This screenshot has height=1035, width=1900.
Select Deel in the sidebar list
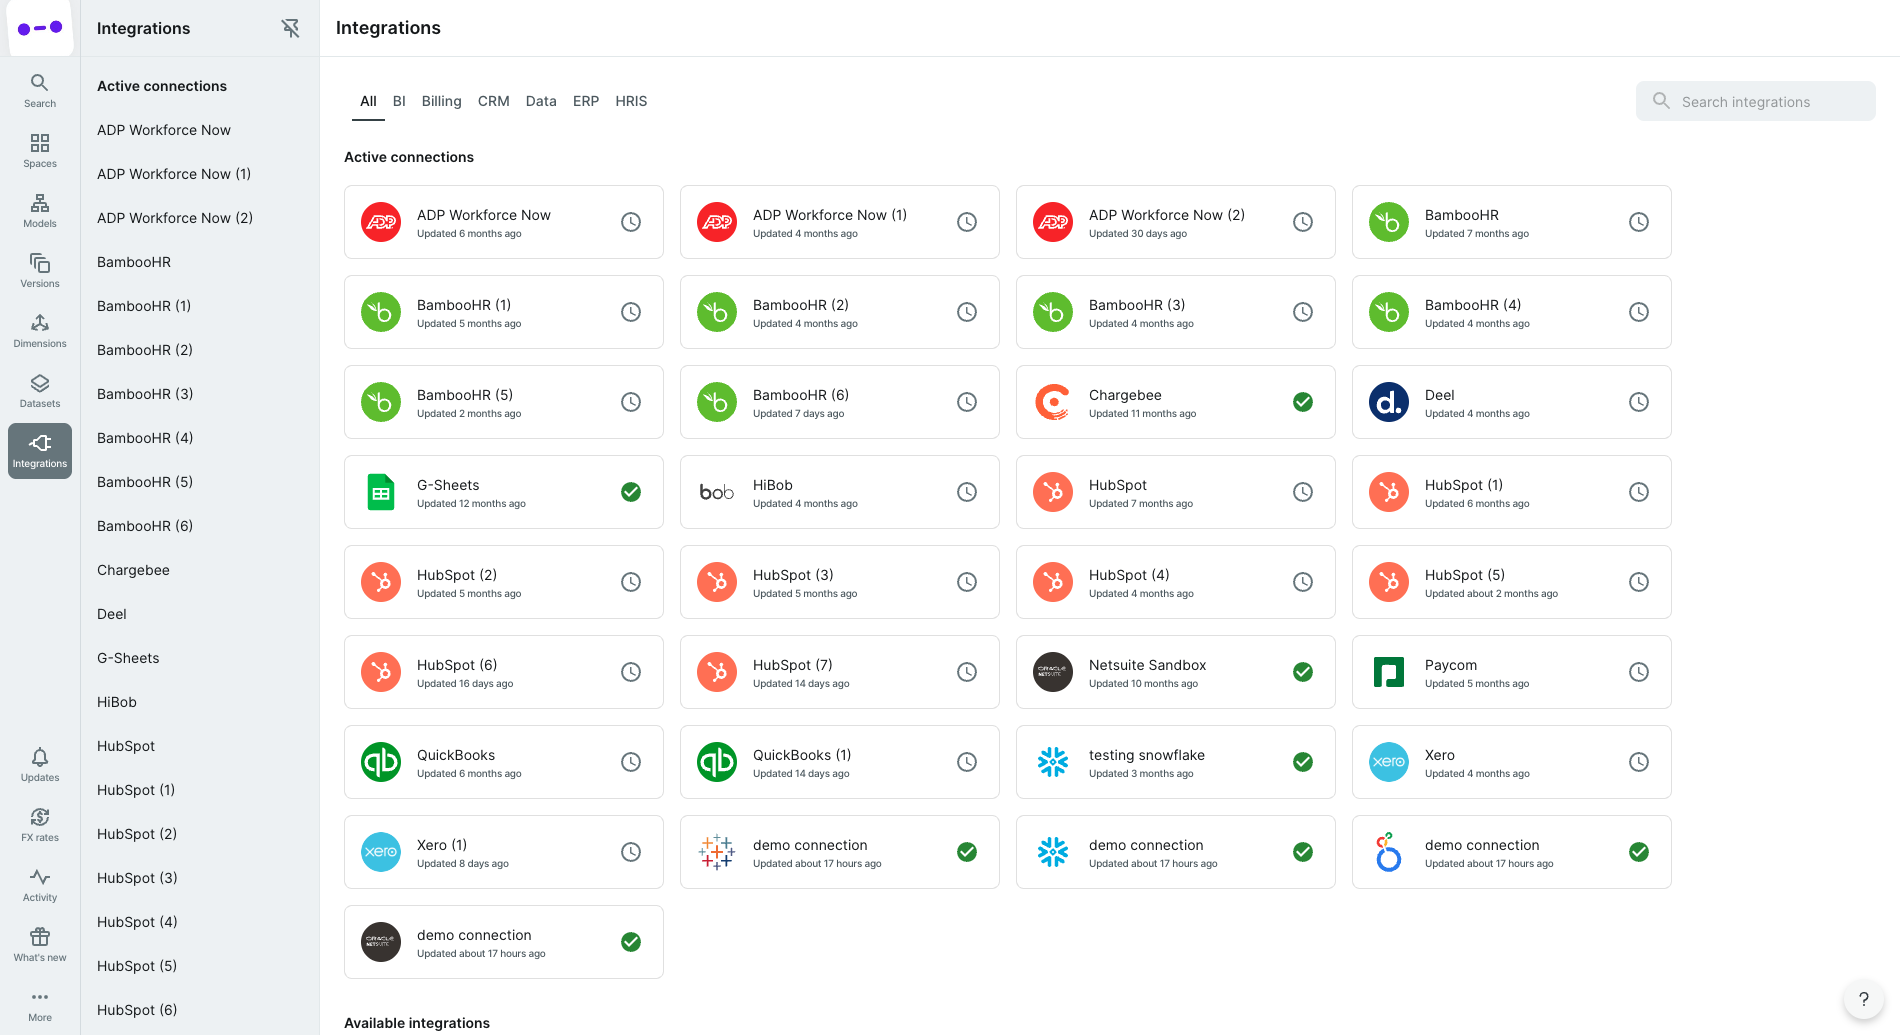[200, 614]
